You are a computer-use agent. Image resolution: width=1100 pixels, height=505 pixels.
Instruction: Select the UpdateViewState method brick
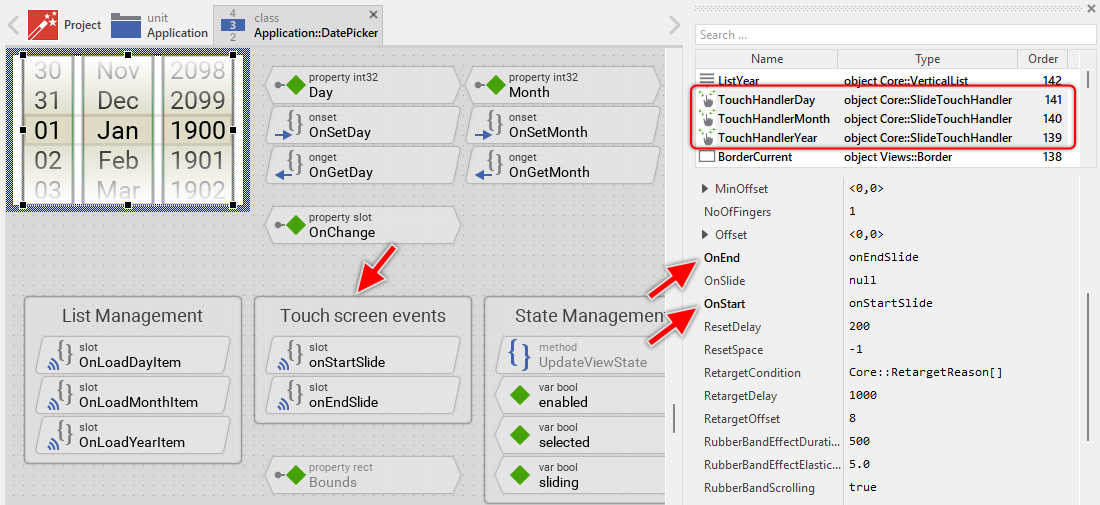(x=577, y=355)
